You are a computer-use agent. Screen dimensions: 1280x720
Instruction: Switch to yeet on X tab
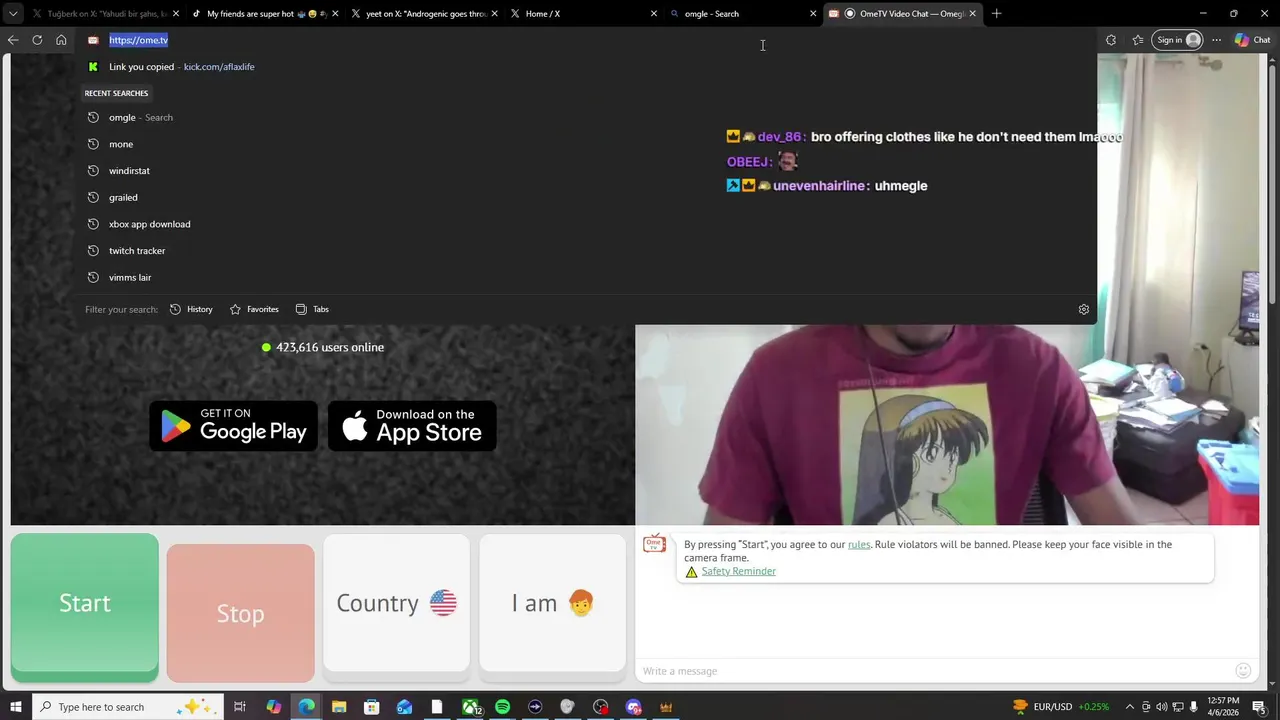coord(425,14)
